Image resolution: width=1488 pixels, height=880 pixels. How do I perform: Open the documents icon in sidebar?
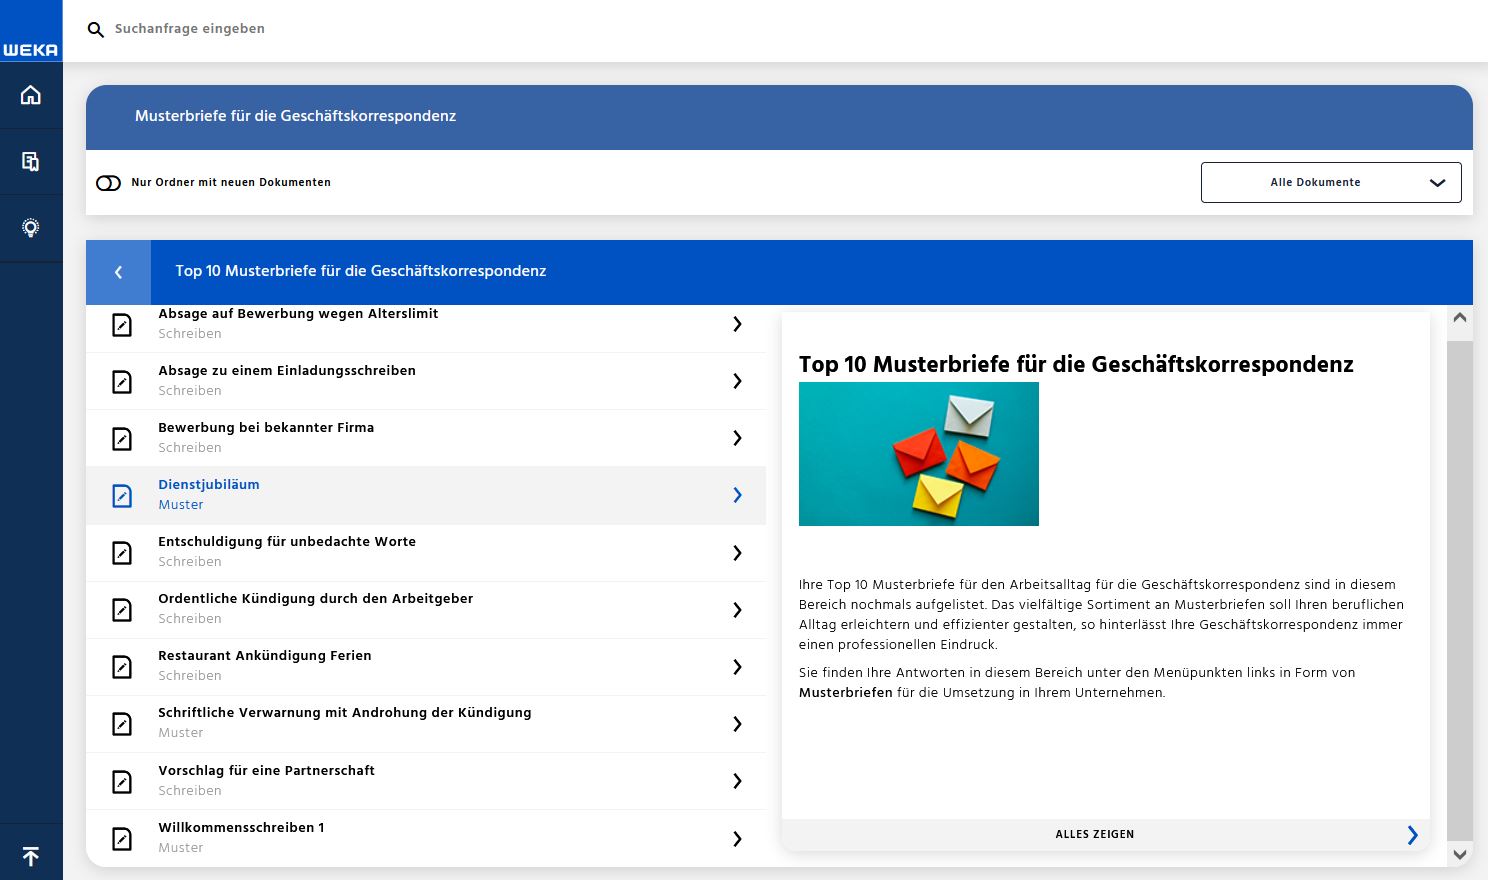[x=31, y=161]
